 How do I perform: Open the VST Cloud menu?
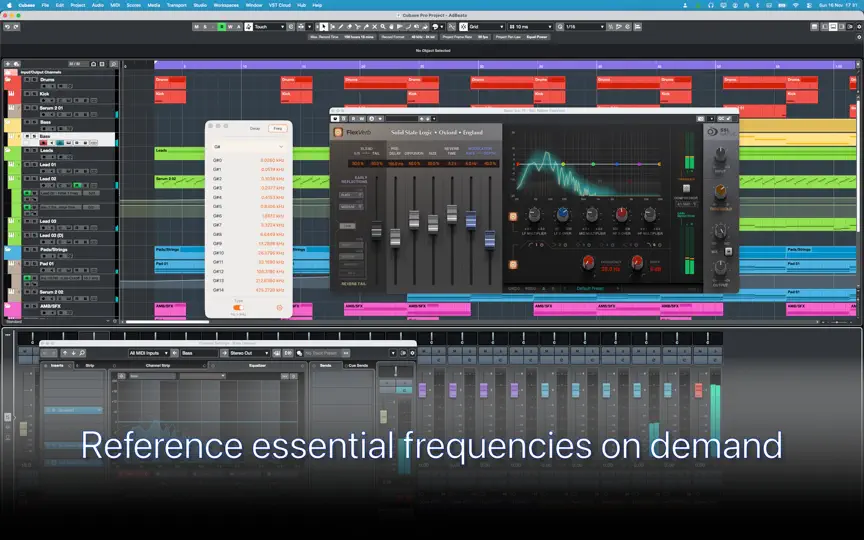click(279, 5)
